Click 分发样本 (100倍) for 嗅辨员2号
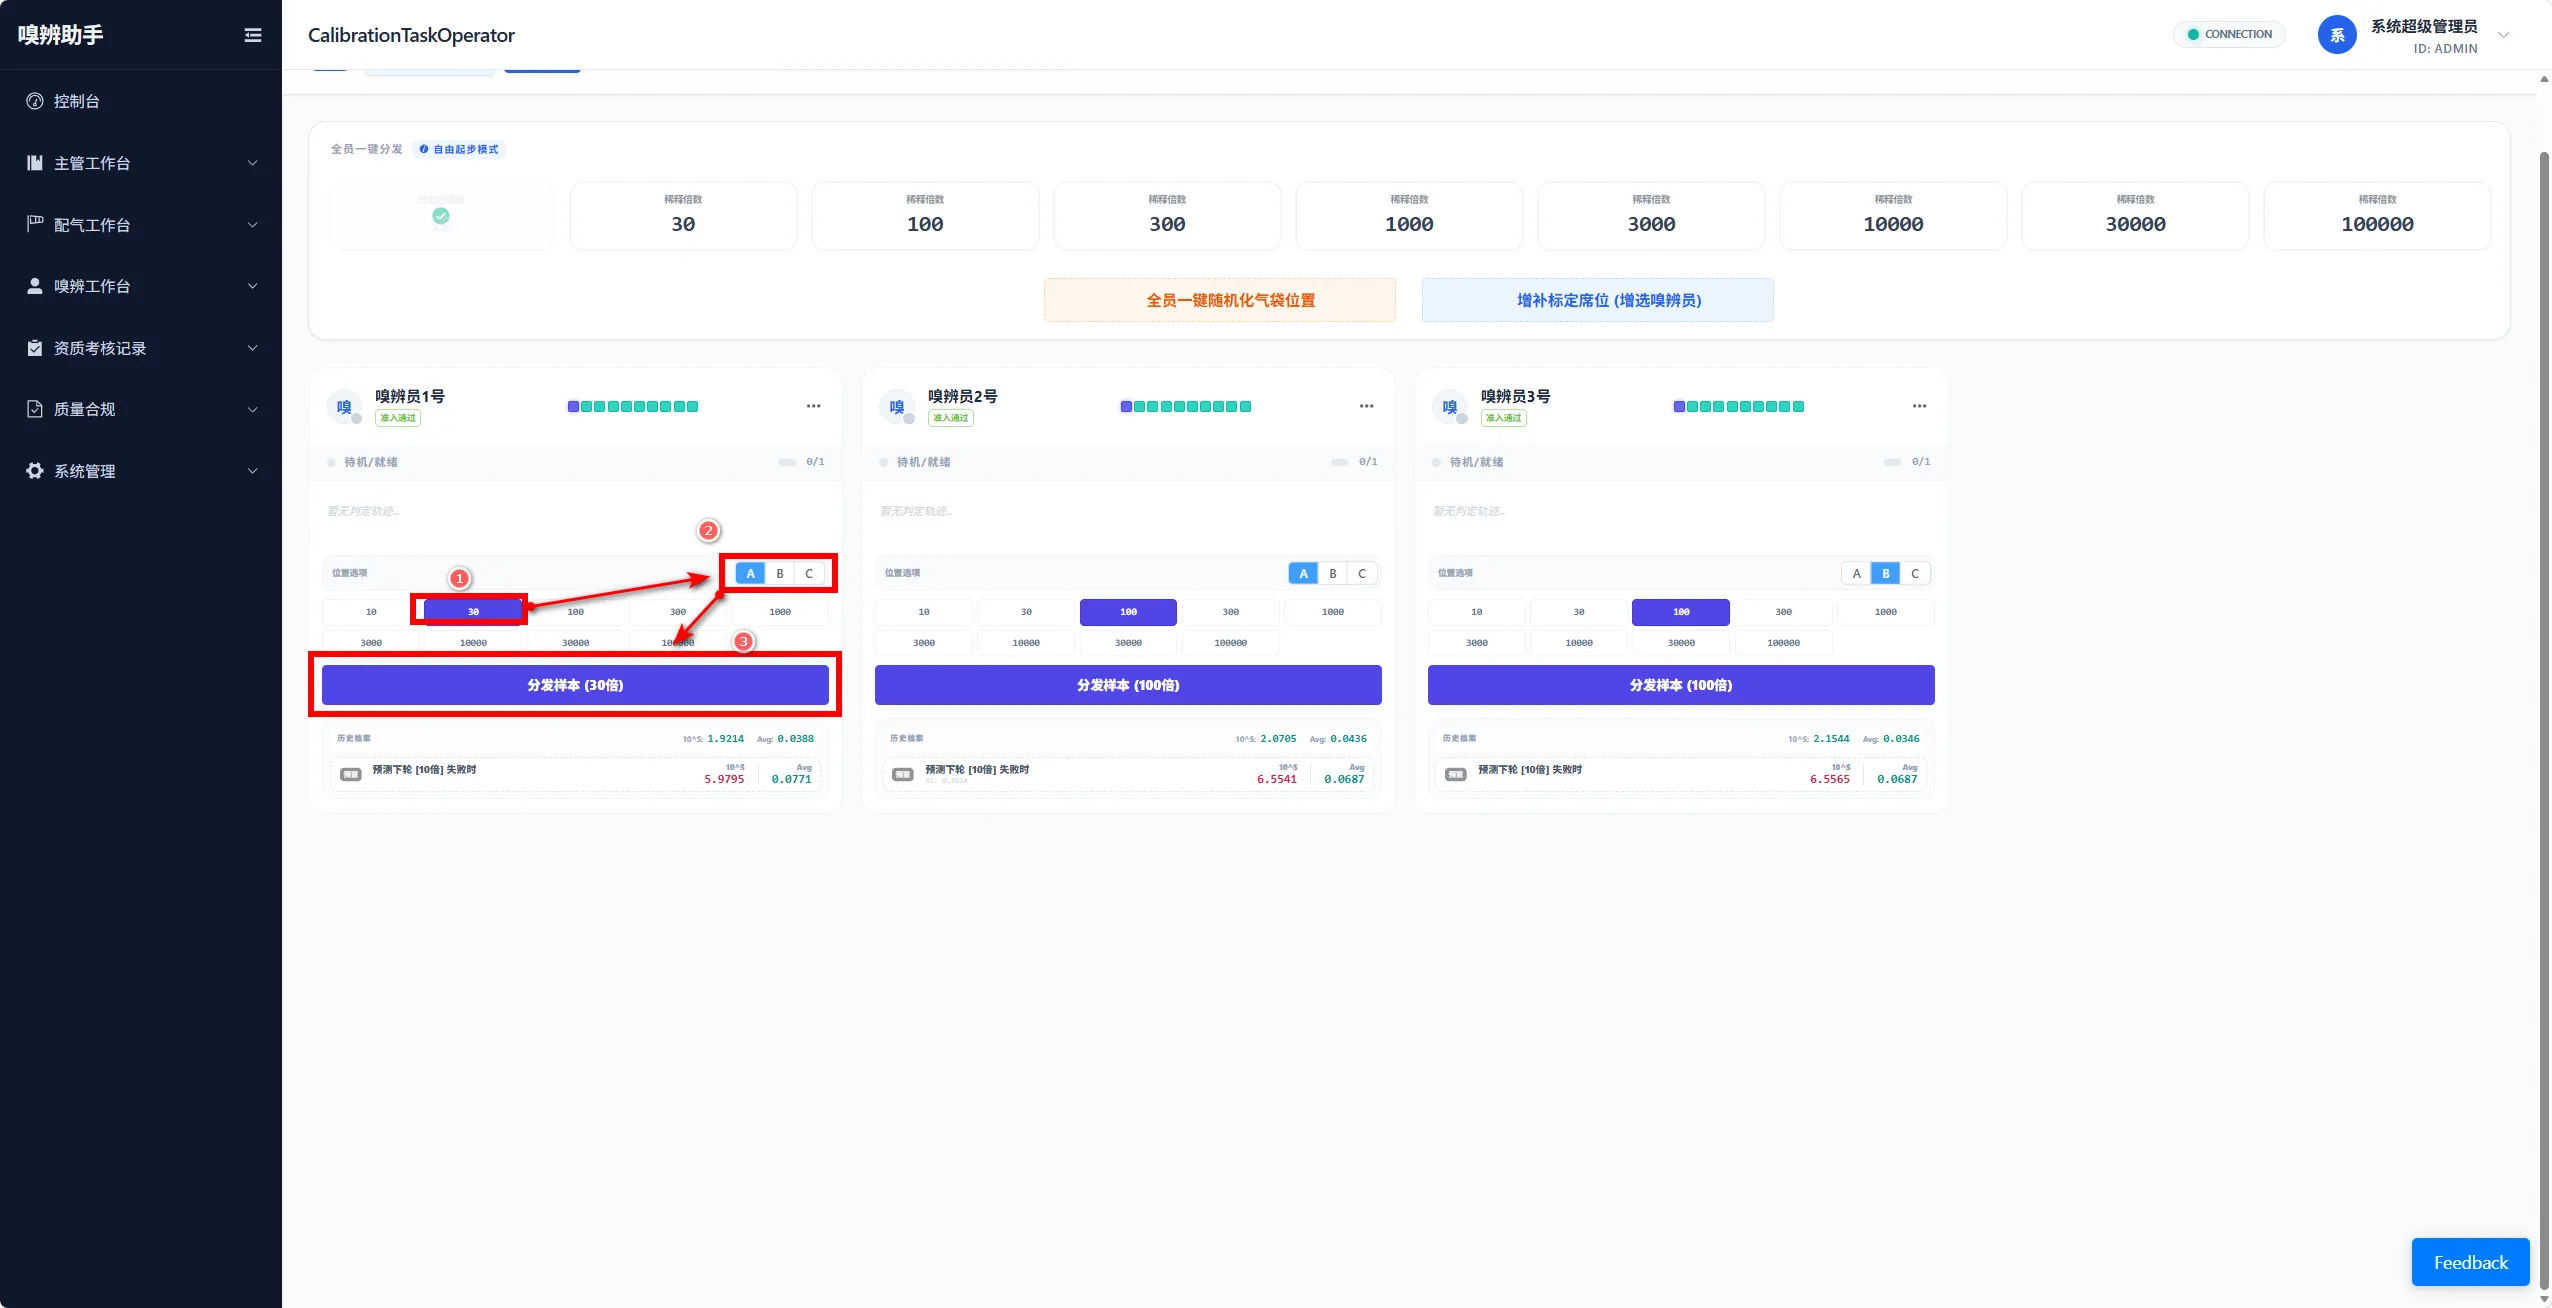Screen dimensions: 2552x1308 pos(1128,685)
